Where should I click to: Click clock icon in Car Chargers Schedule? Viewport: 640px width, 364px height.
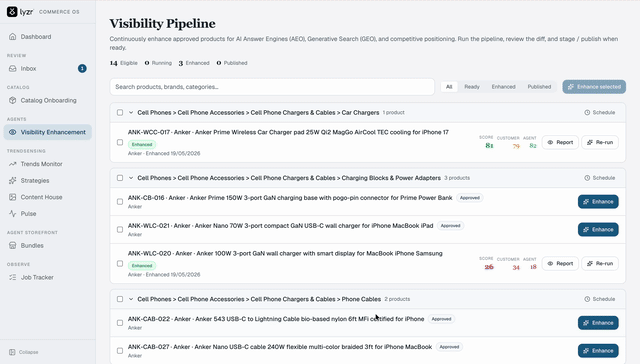click(x=587, y=113)
